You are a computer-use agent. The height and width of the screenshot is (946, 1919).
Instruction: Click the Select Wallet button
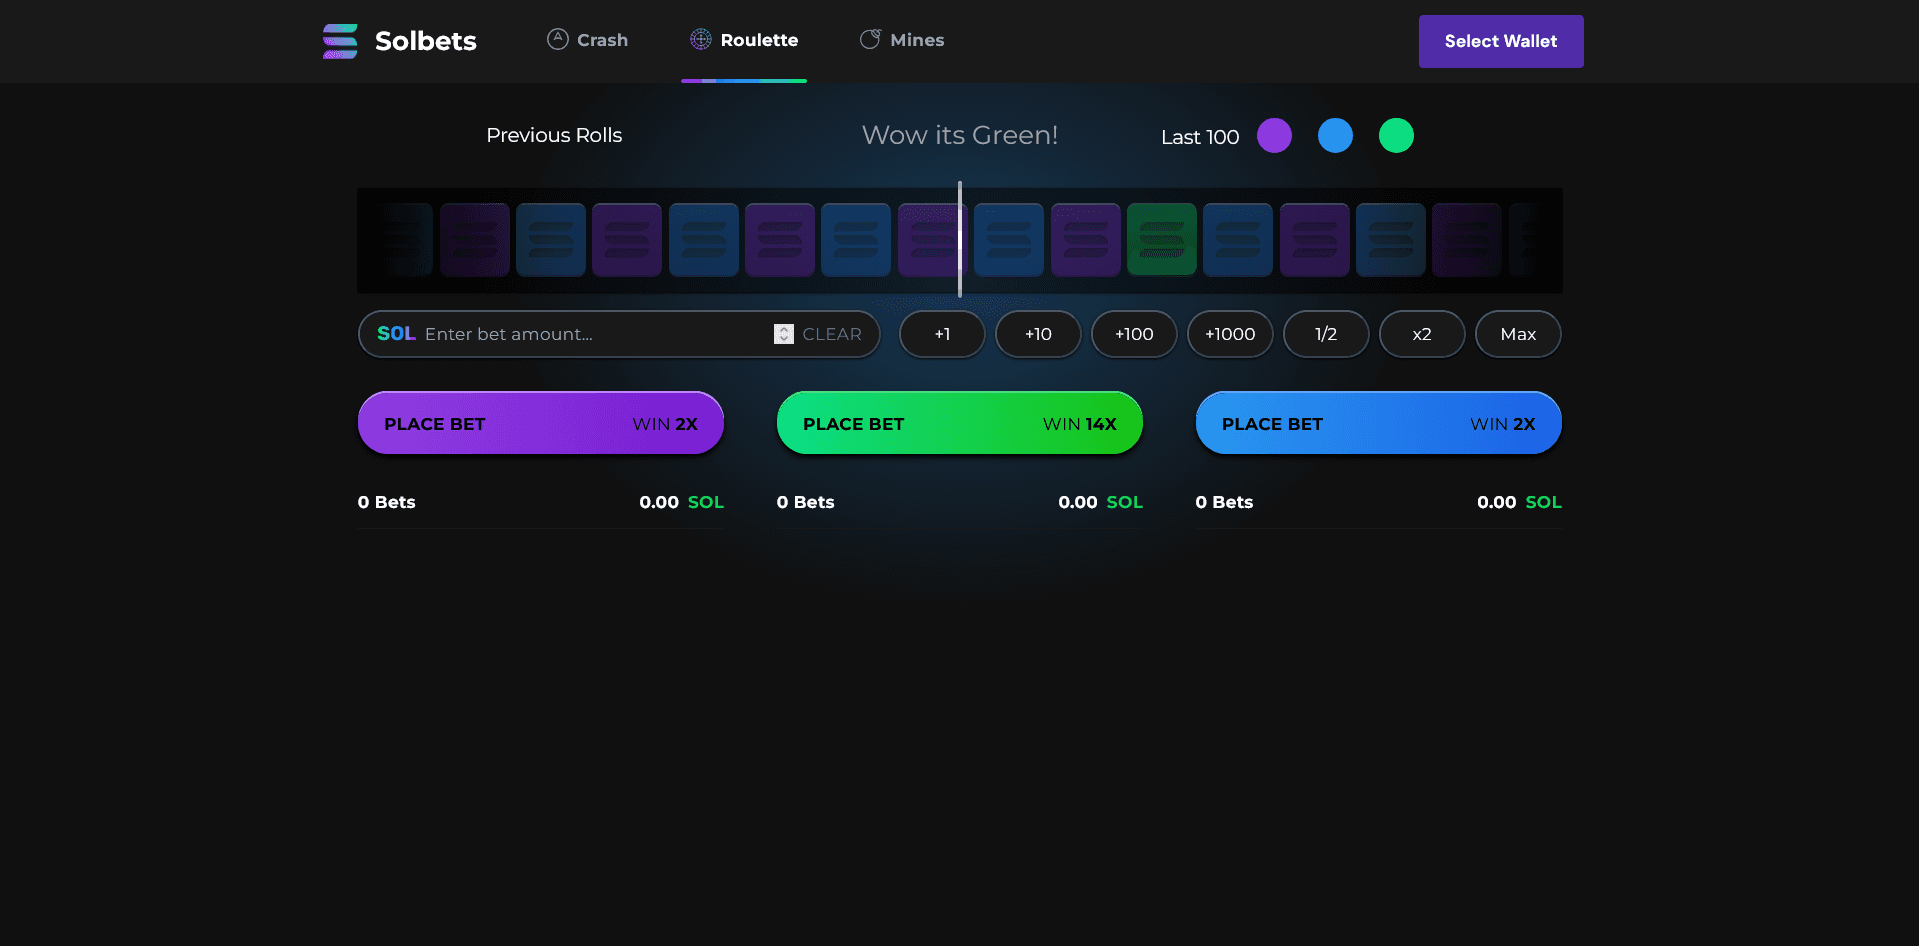tap(1501, 41)
